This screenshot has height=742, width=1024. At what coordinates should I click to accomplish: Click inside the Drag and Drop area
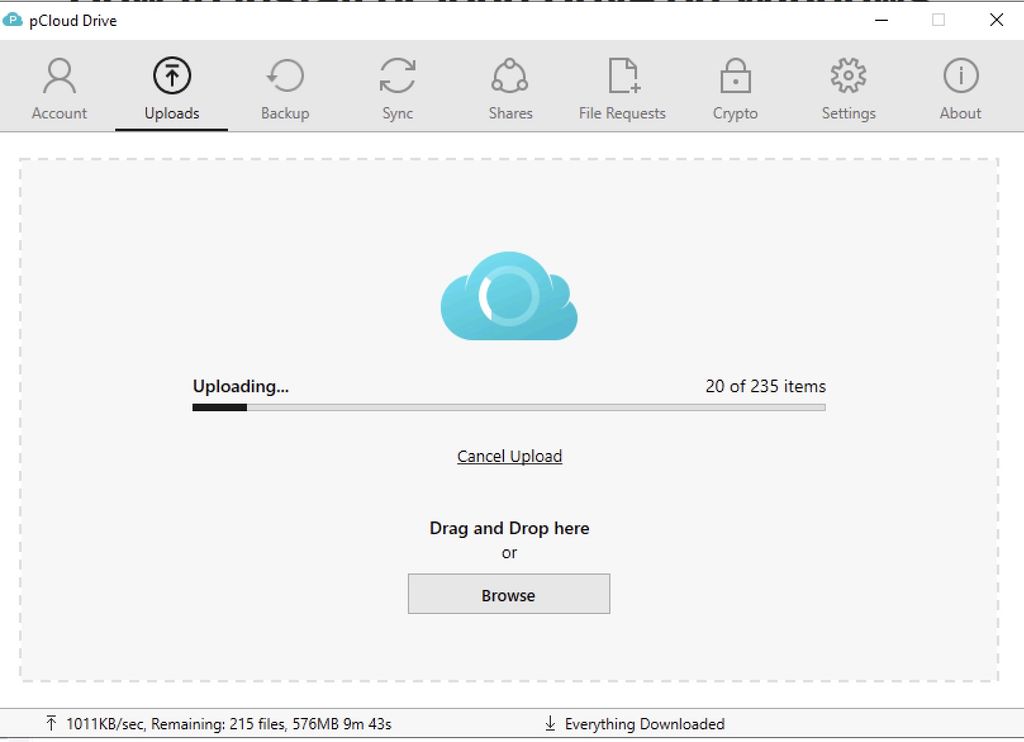[509, 528]
